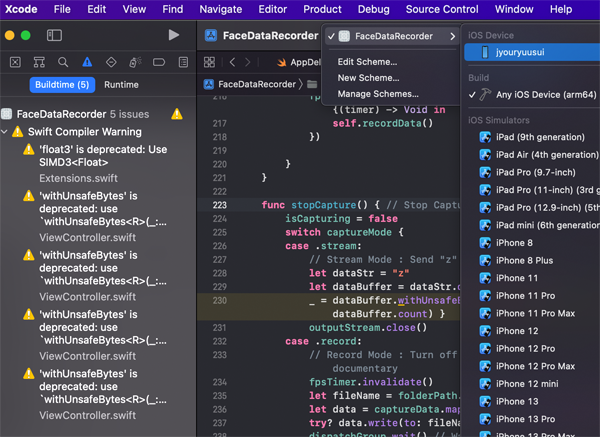Click the FaceDataRecorder project icon in toolbar

pyautogui.click(x=211, y=36)
